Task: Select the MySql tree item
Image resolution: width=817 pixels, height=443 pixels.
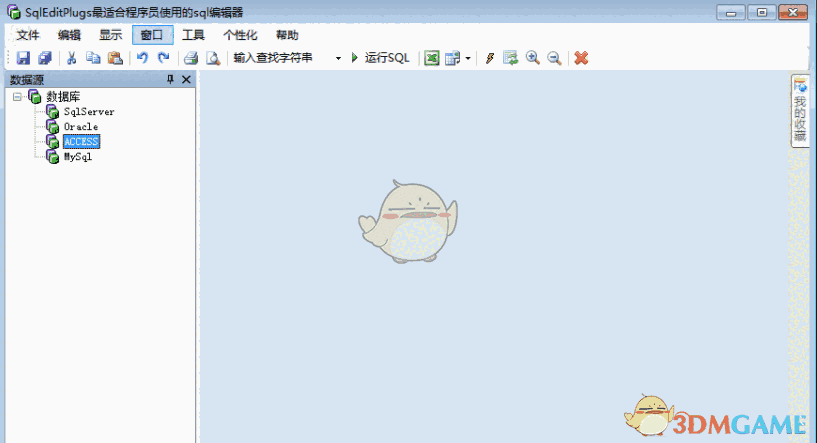Action: pos(78,157)
